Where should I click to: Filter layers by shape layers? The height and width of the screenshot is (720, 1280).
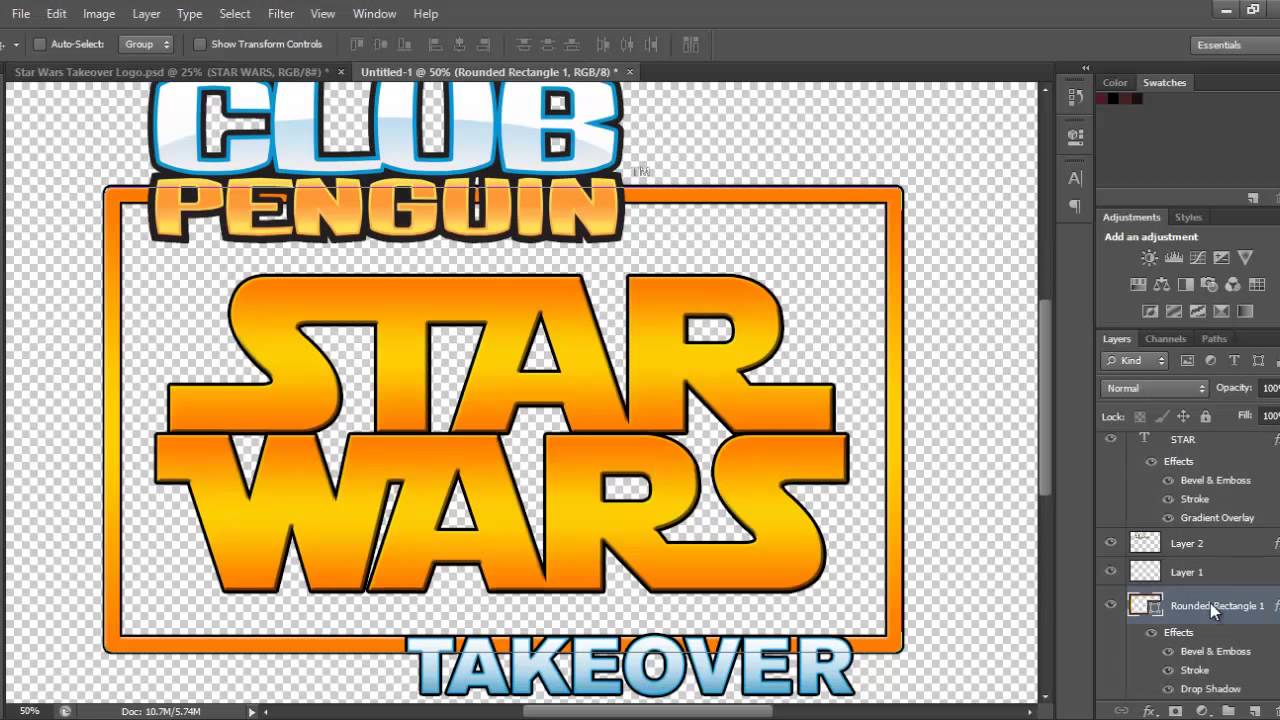point(1258,361)
